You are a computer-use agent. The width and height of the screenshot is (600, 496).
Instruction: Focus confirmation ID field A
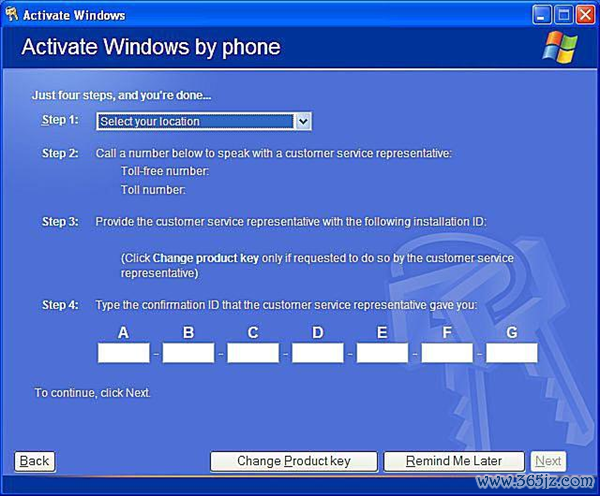tap(124, 352)
